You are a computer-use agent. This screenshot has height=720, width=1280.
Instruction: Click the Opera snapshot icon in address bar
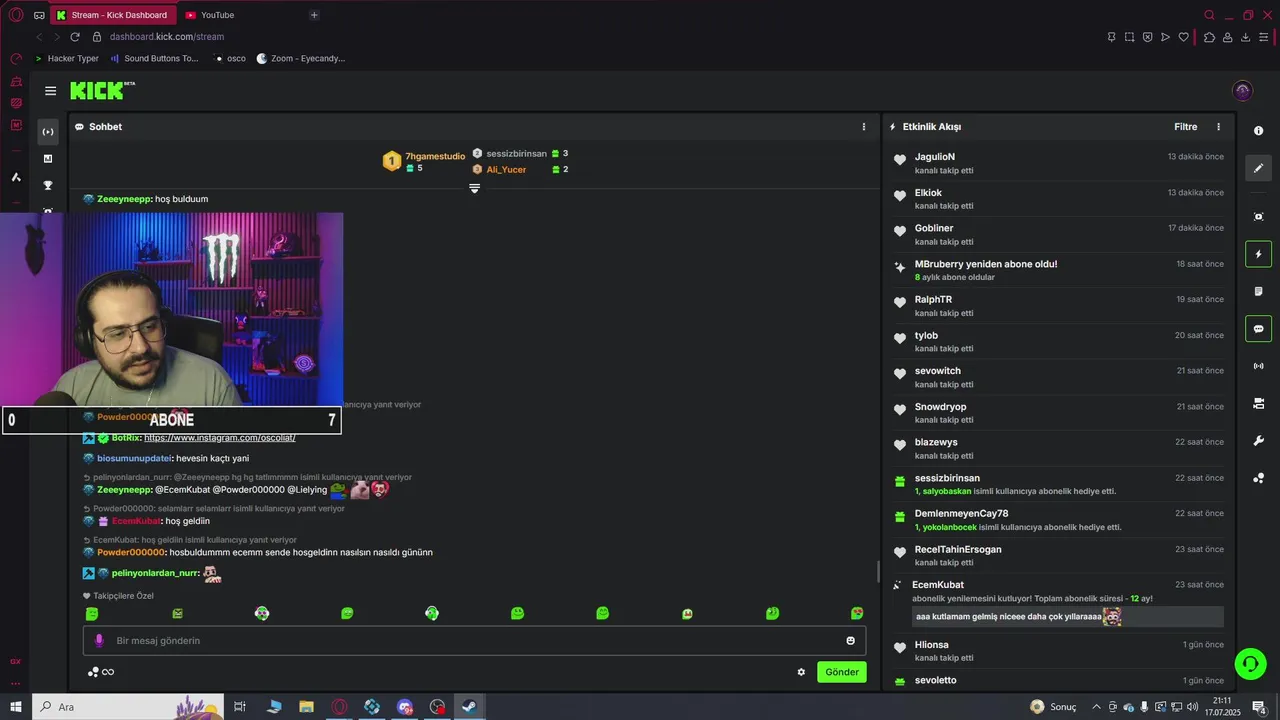[1130, 37]
